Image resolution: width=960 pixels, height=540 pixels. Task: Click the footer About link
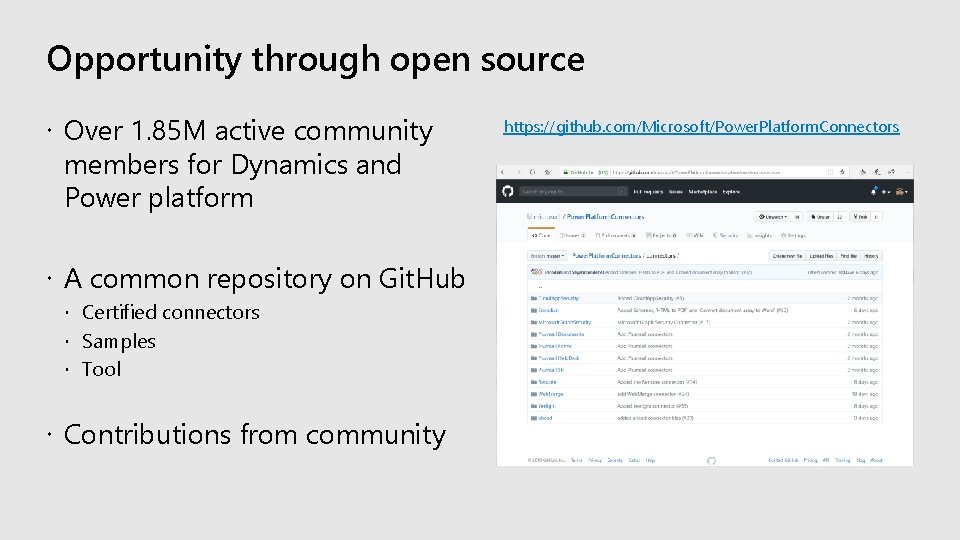[x=877, y=460]
